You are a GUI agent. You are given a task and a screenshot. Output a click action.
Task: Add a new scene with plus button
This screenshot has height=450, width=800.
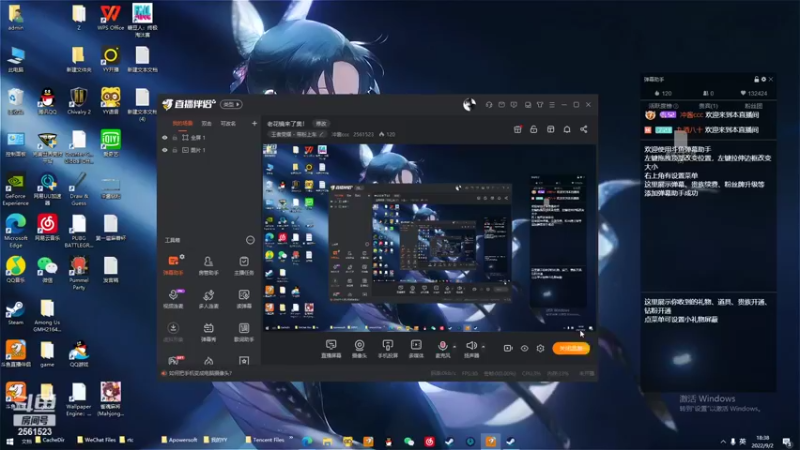[254, 123]
